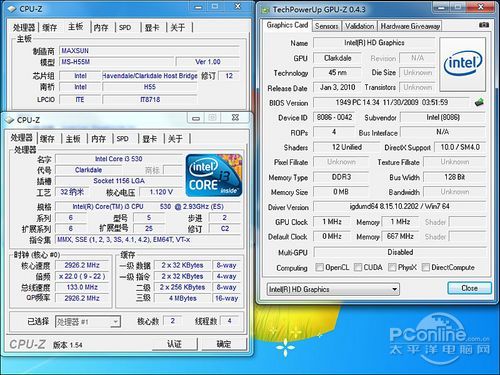Click the MAXSUN manufacturer field
The height and width of the screenshot is (375, 500).
pyautogui.click(x=149, y=51)
